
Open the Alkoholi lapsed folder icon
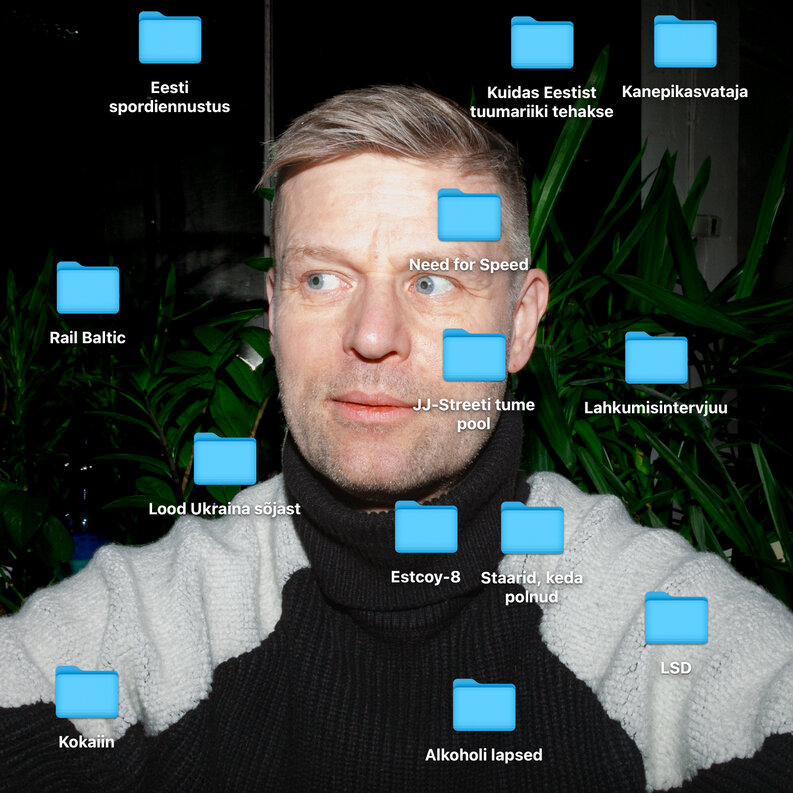483,705
